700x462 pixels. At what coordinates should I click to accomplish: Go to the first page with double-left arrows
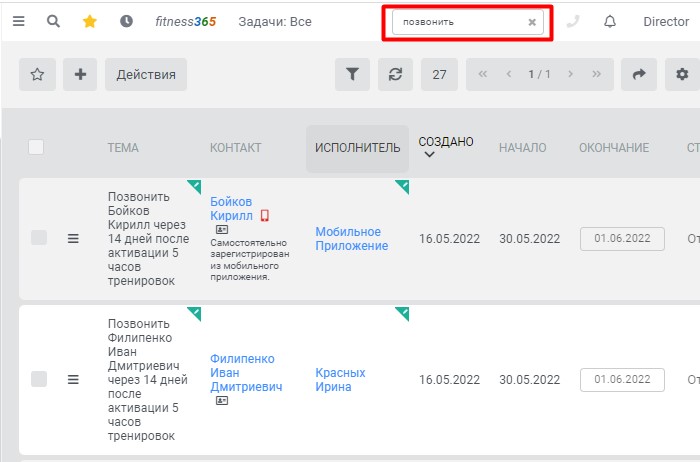(x=483, y=74)
